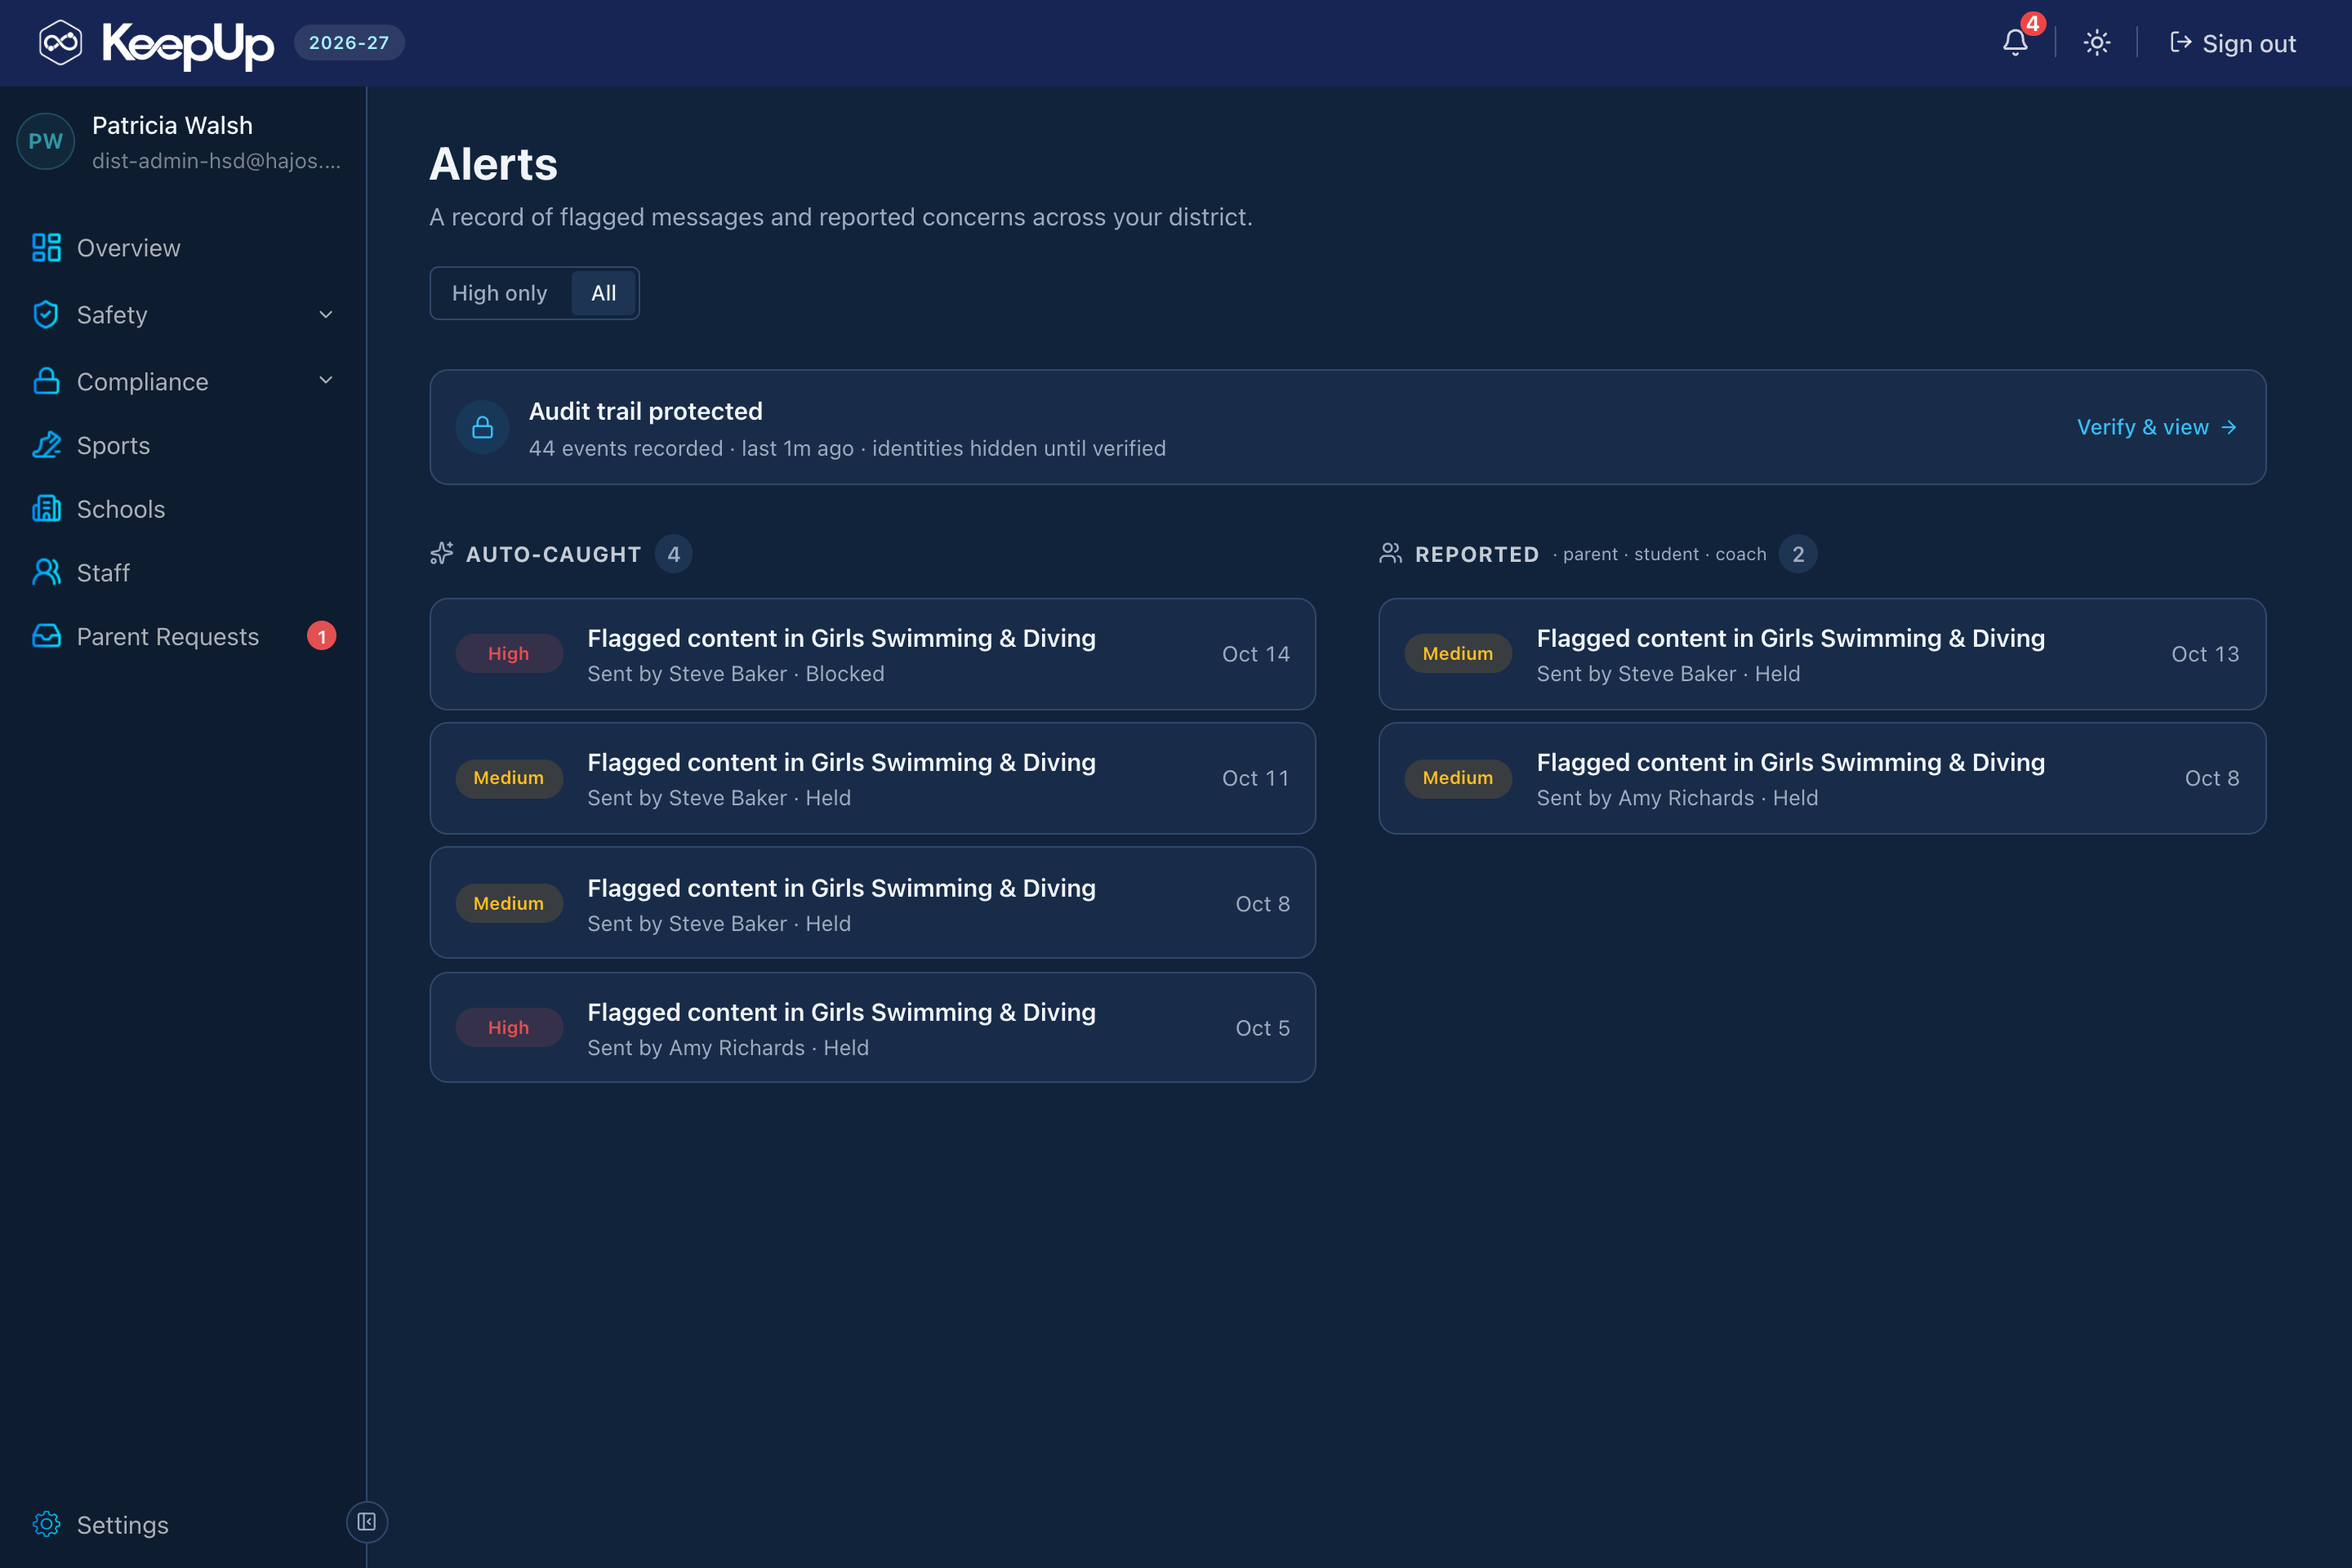Open Sports via its sidebar icon
This screenshot has width=2352, height=1568.
[x=46, y=445]
